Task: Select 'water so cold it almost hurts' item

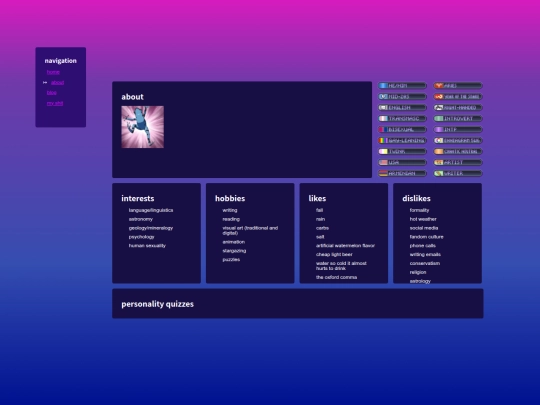Action: coord(341,266)
